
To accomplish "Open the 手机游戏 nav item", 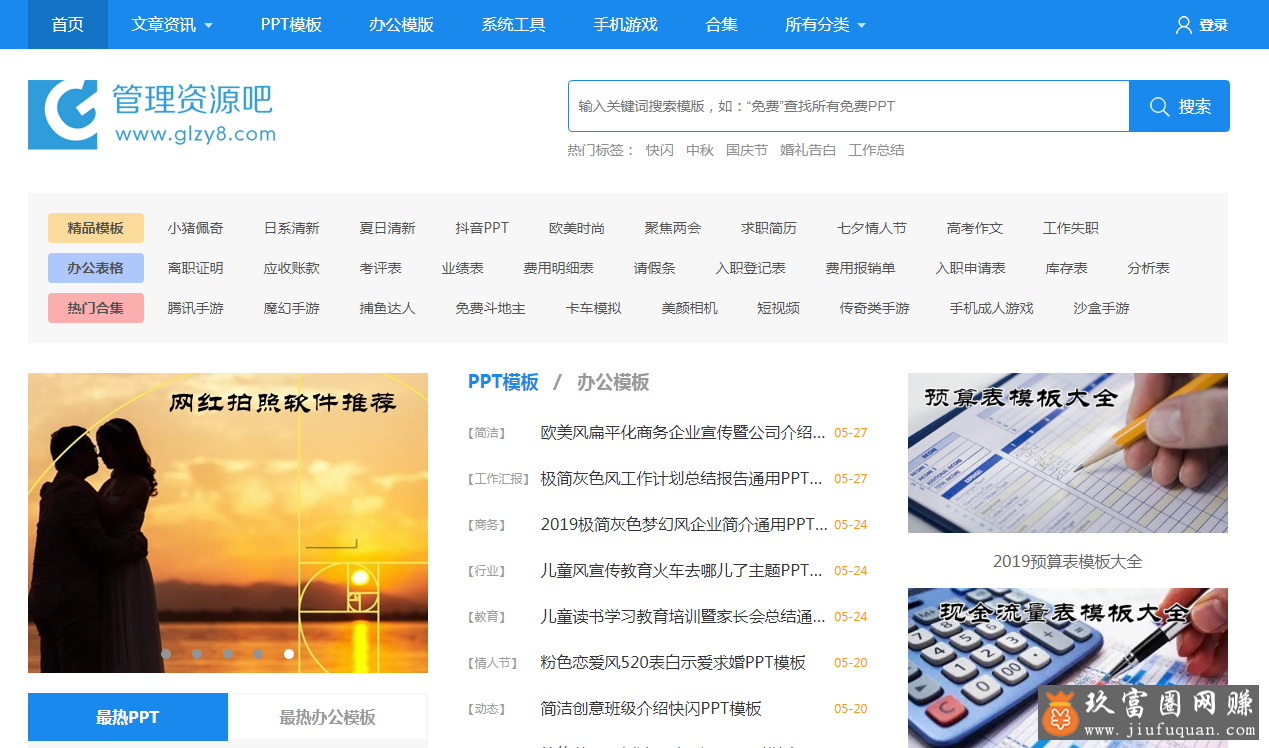I will tap(625, 25).
